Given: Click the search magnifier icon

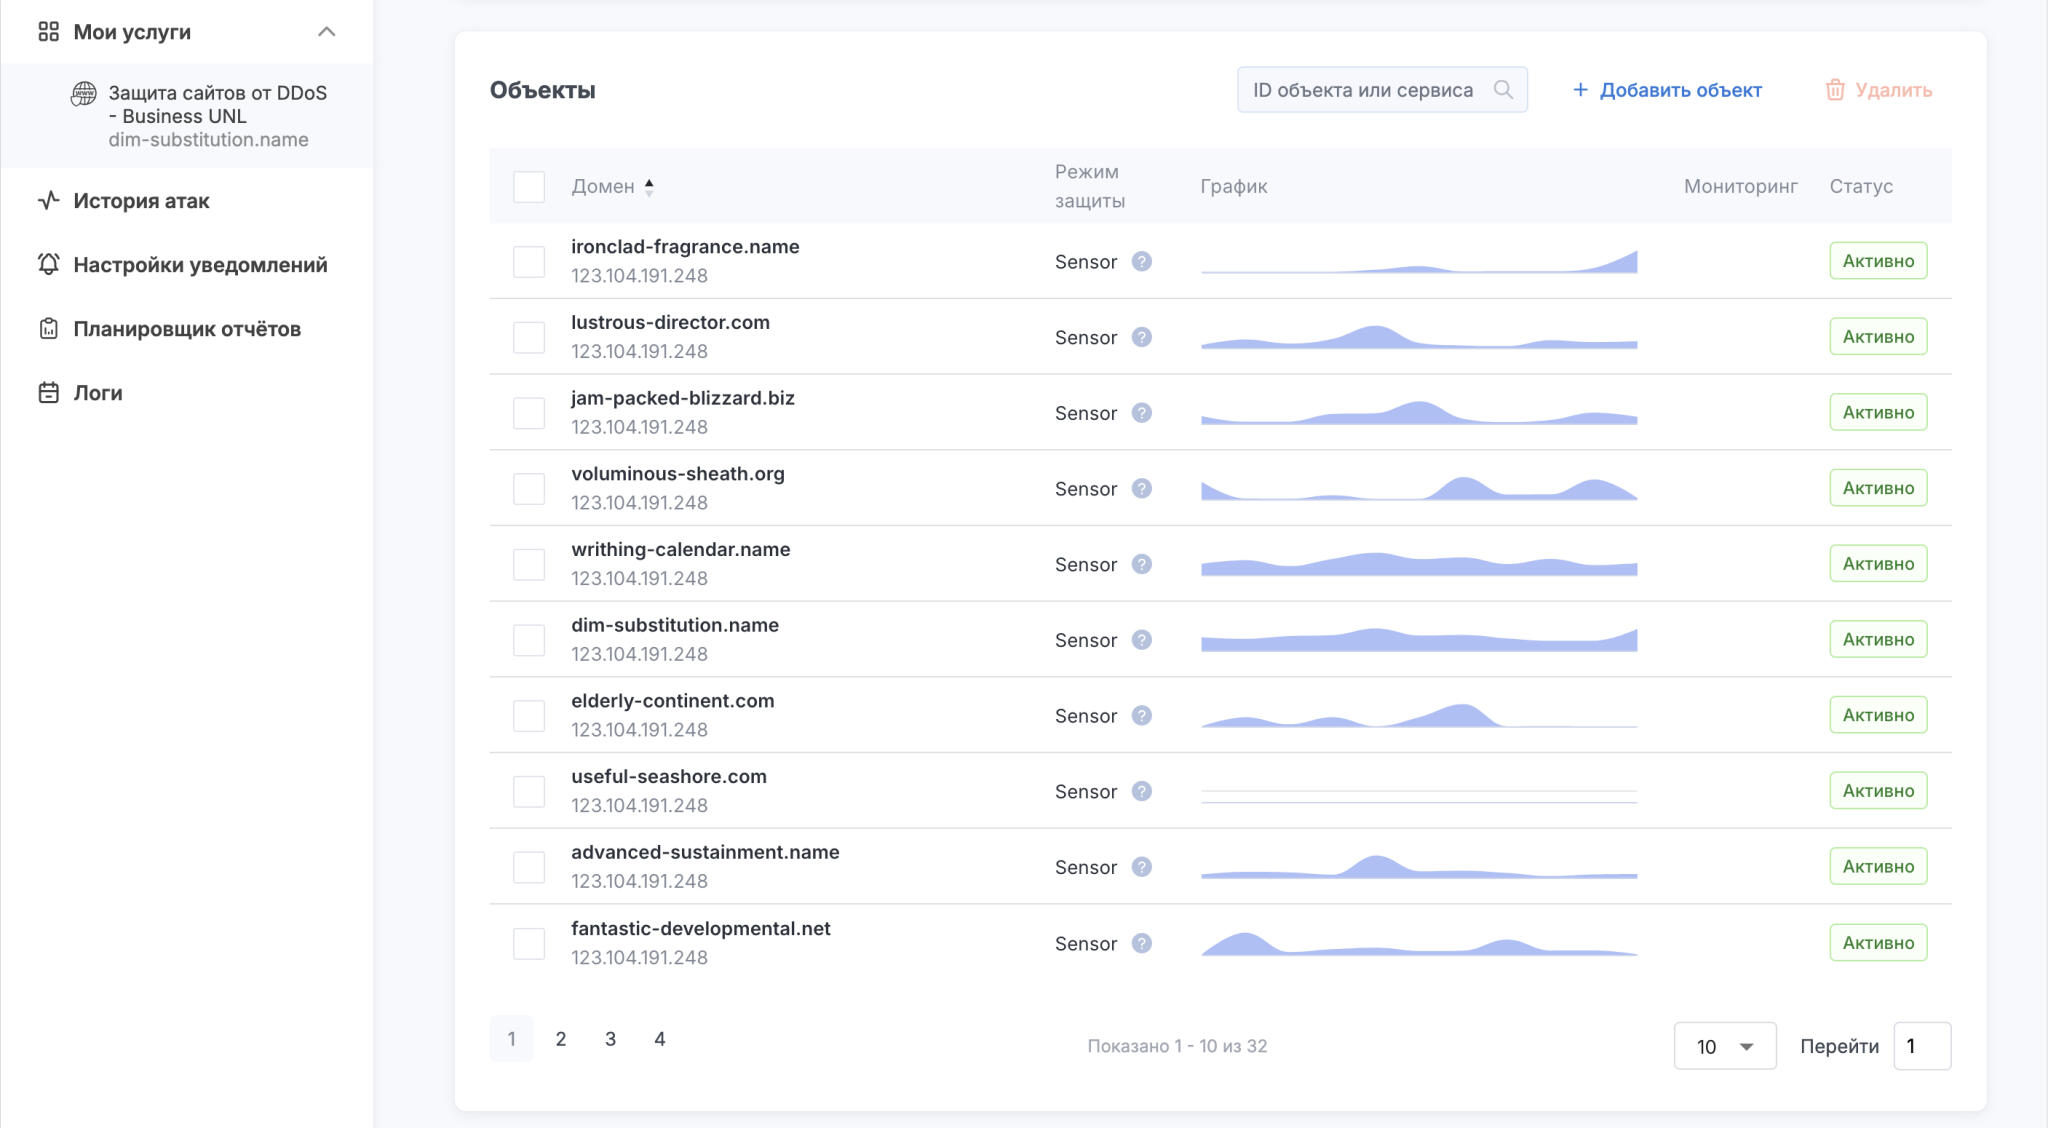Looking at the screenshot, I should tap(1502, 90).
